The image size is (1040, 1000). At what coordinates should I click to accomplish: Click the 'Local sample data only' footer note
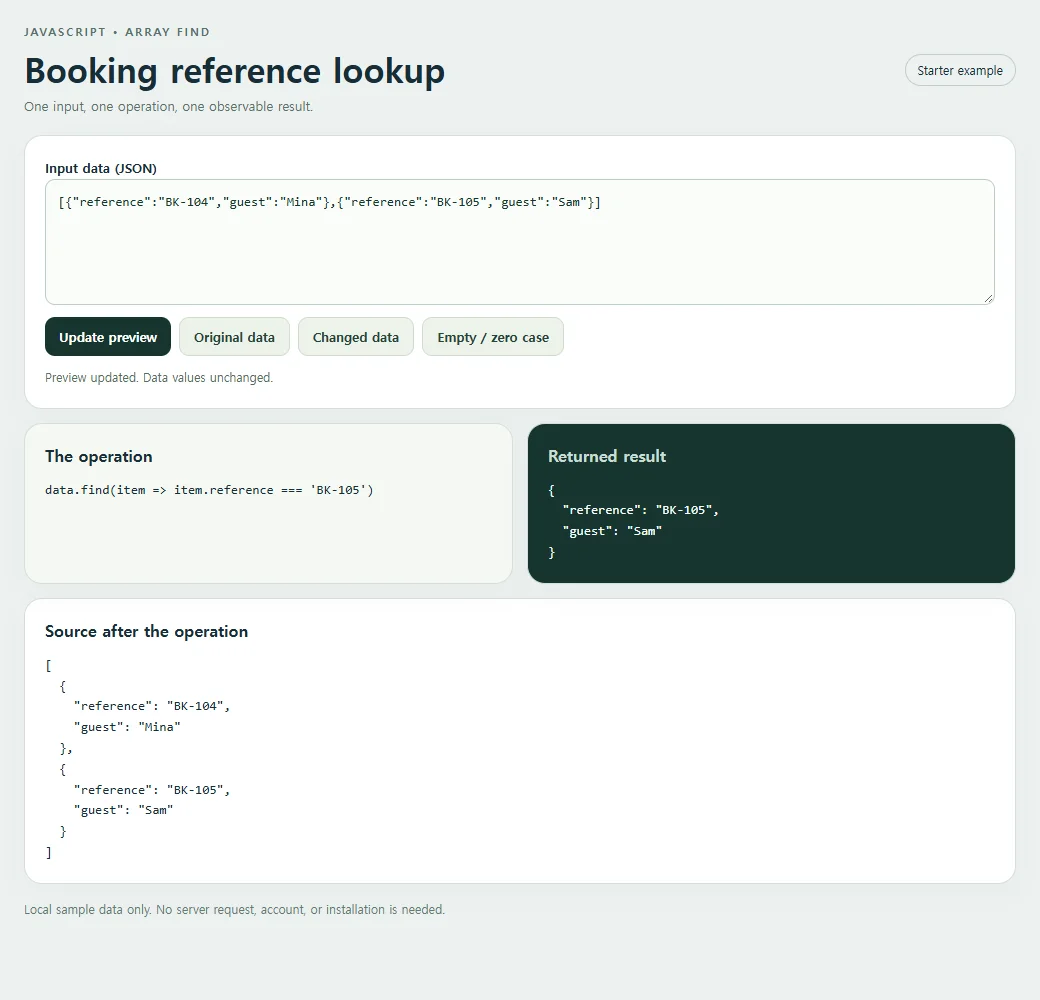tap(235, 910)
